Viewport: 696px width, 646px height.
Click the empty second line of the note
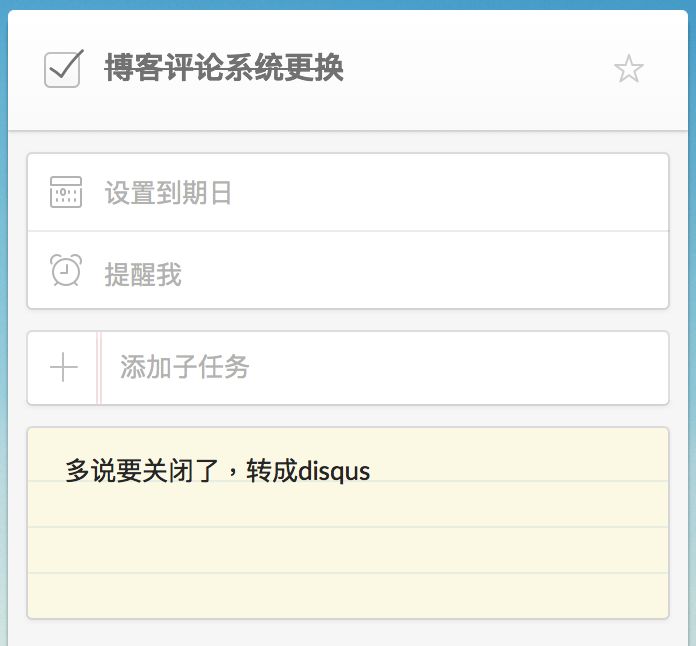pos(347,505)
